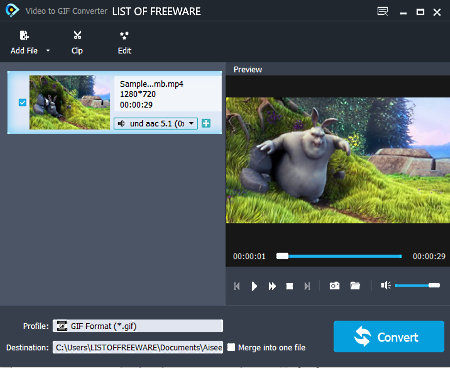Click the Destination path field
Image resolution: width=450 pixels, height=368 pixels.
[x=138, y=347]
